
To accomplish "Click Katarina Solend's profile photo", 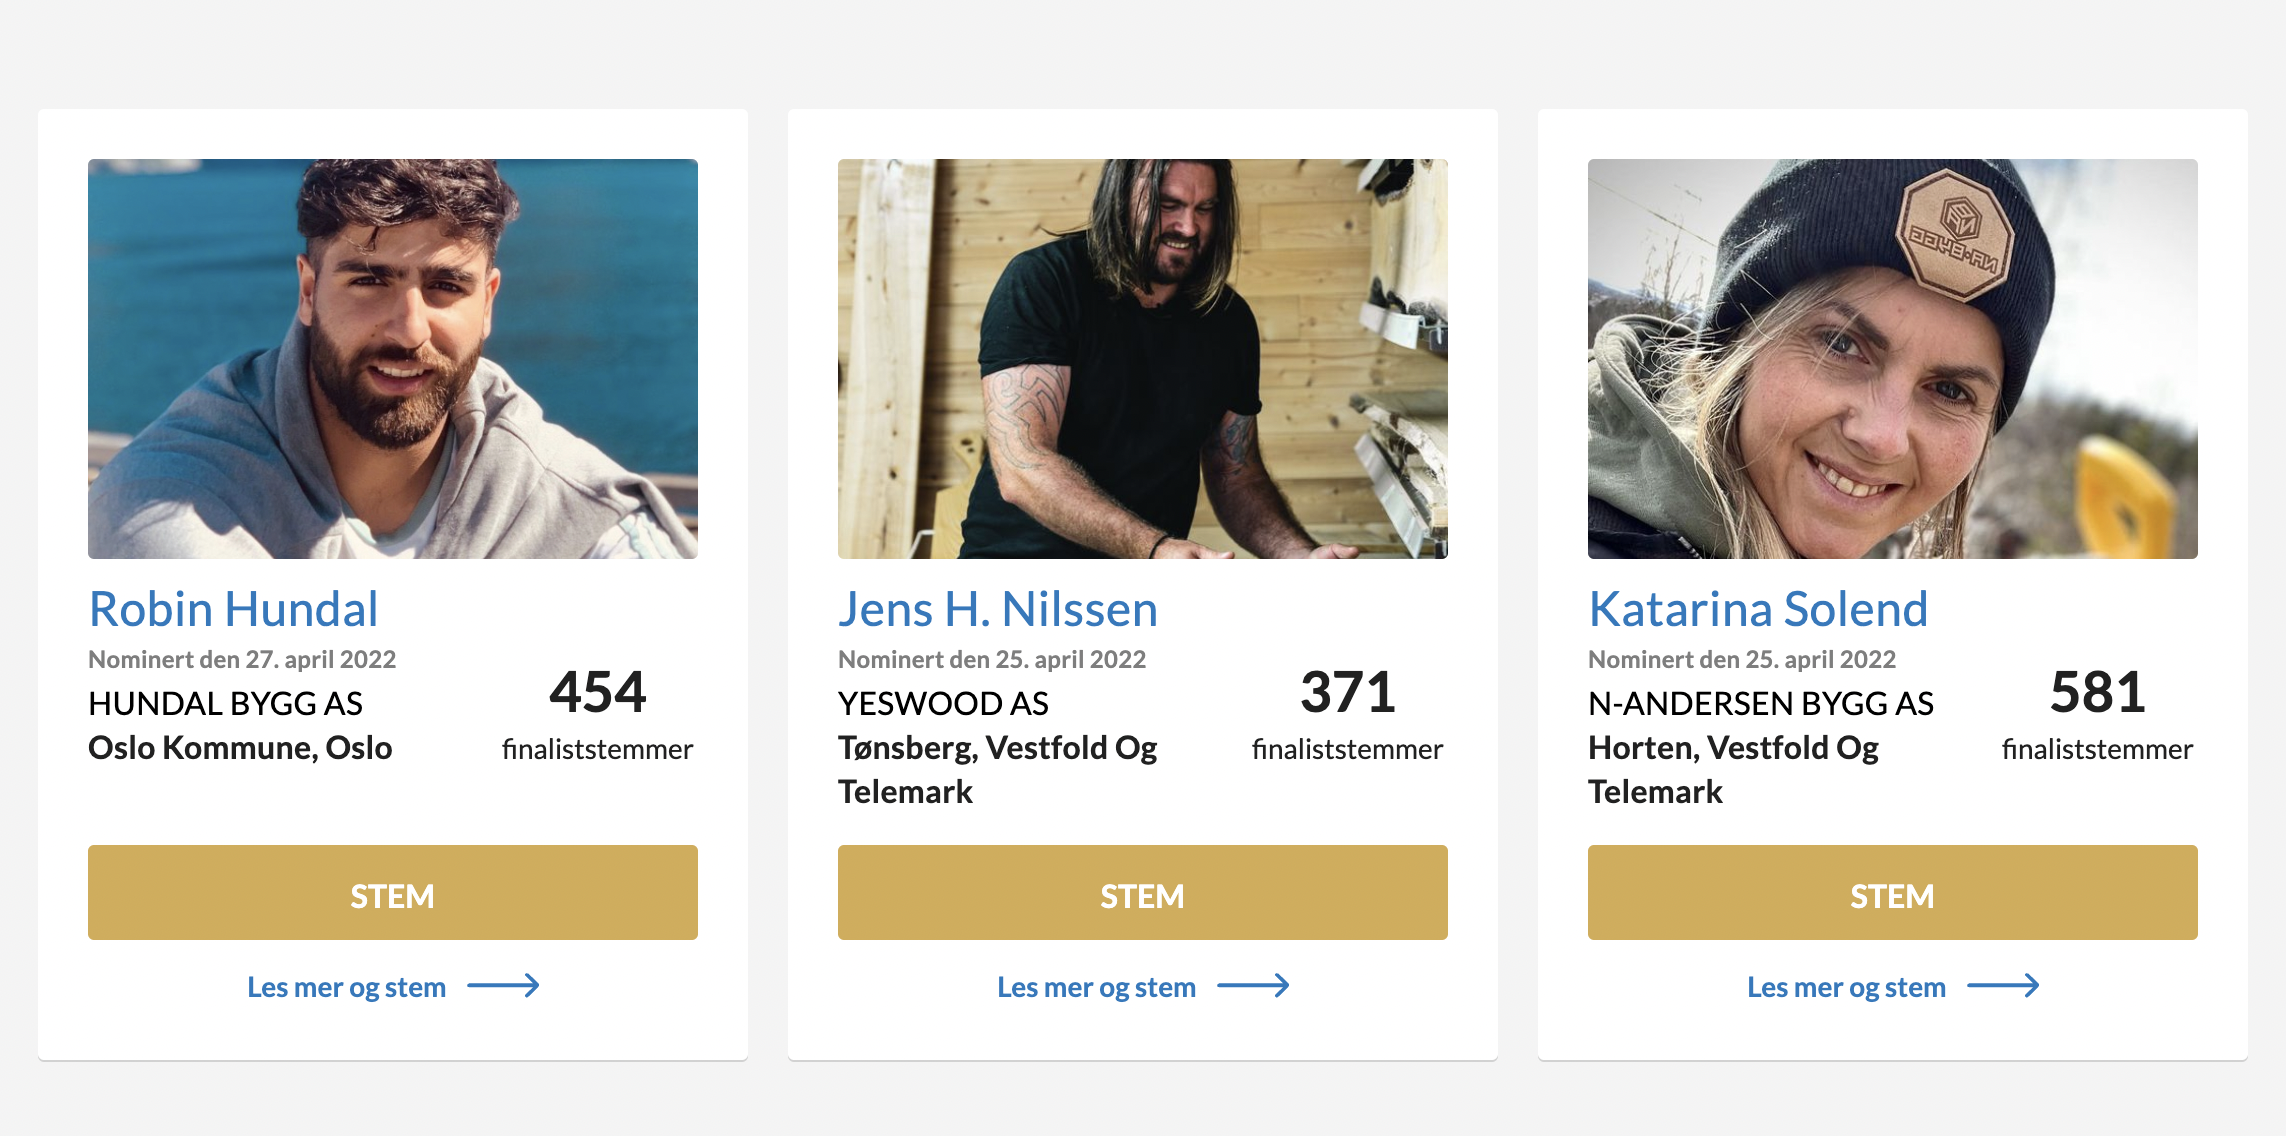I will [x=1892, y=358].
